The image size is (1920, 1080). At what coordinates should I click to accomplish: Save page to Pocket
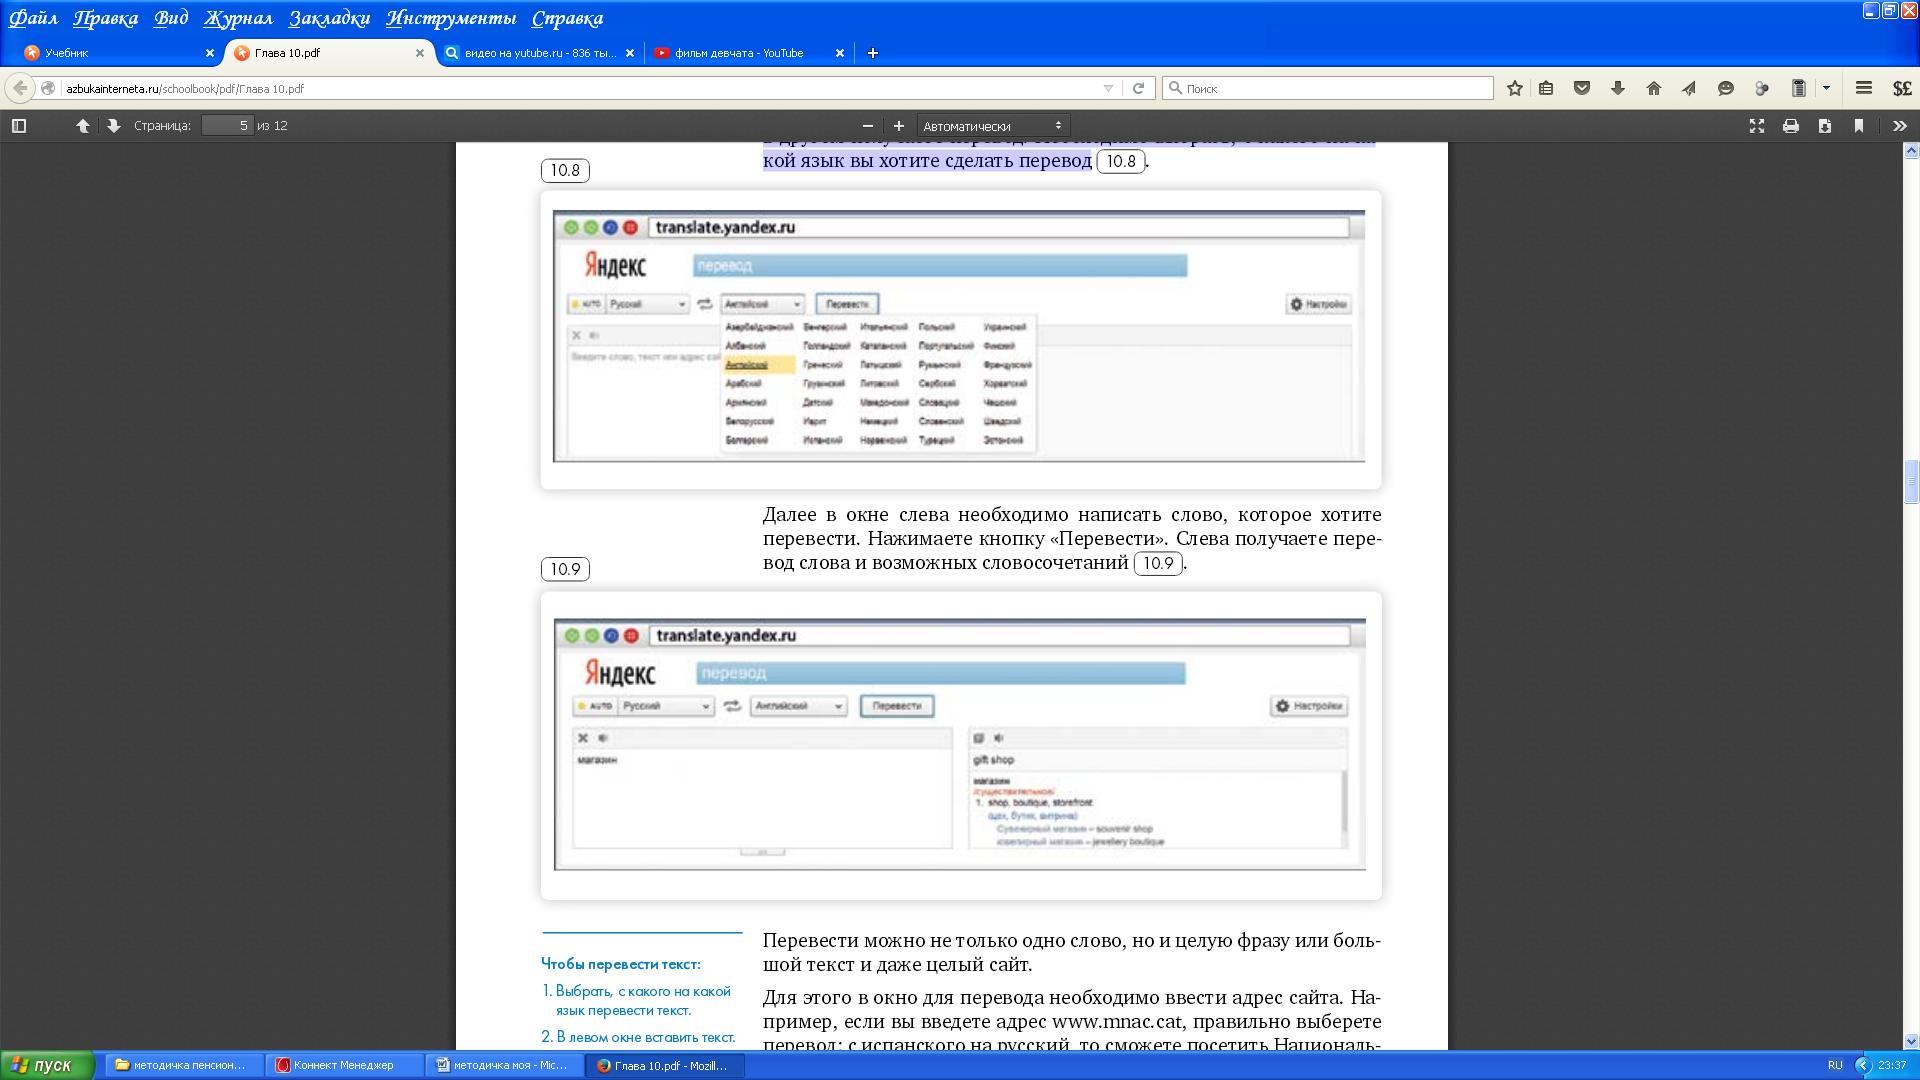[x=1582, y=88]
